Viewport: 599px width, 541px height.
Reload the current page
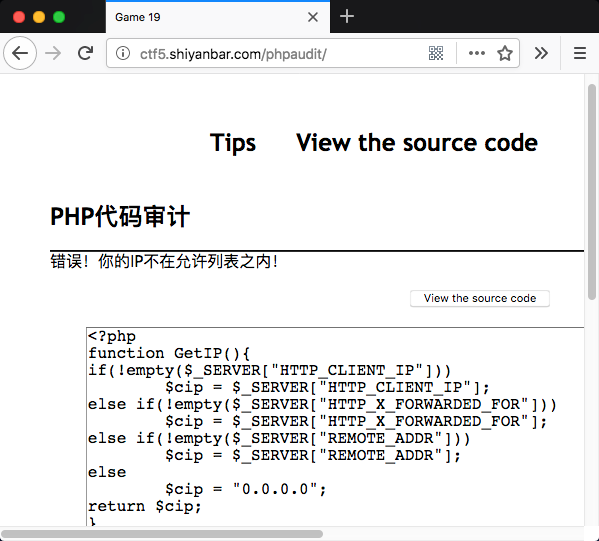tap(85, 53)
